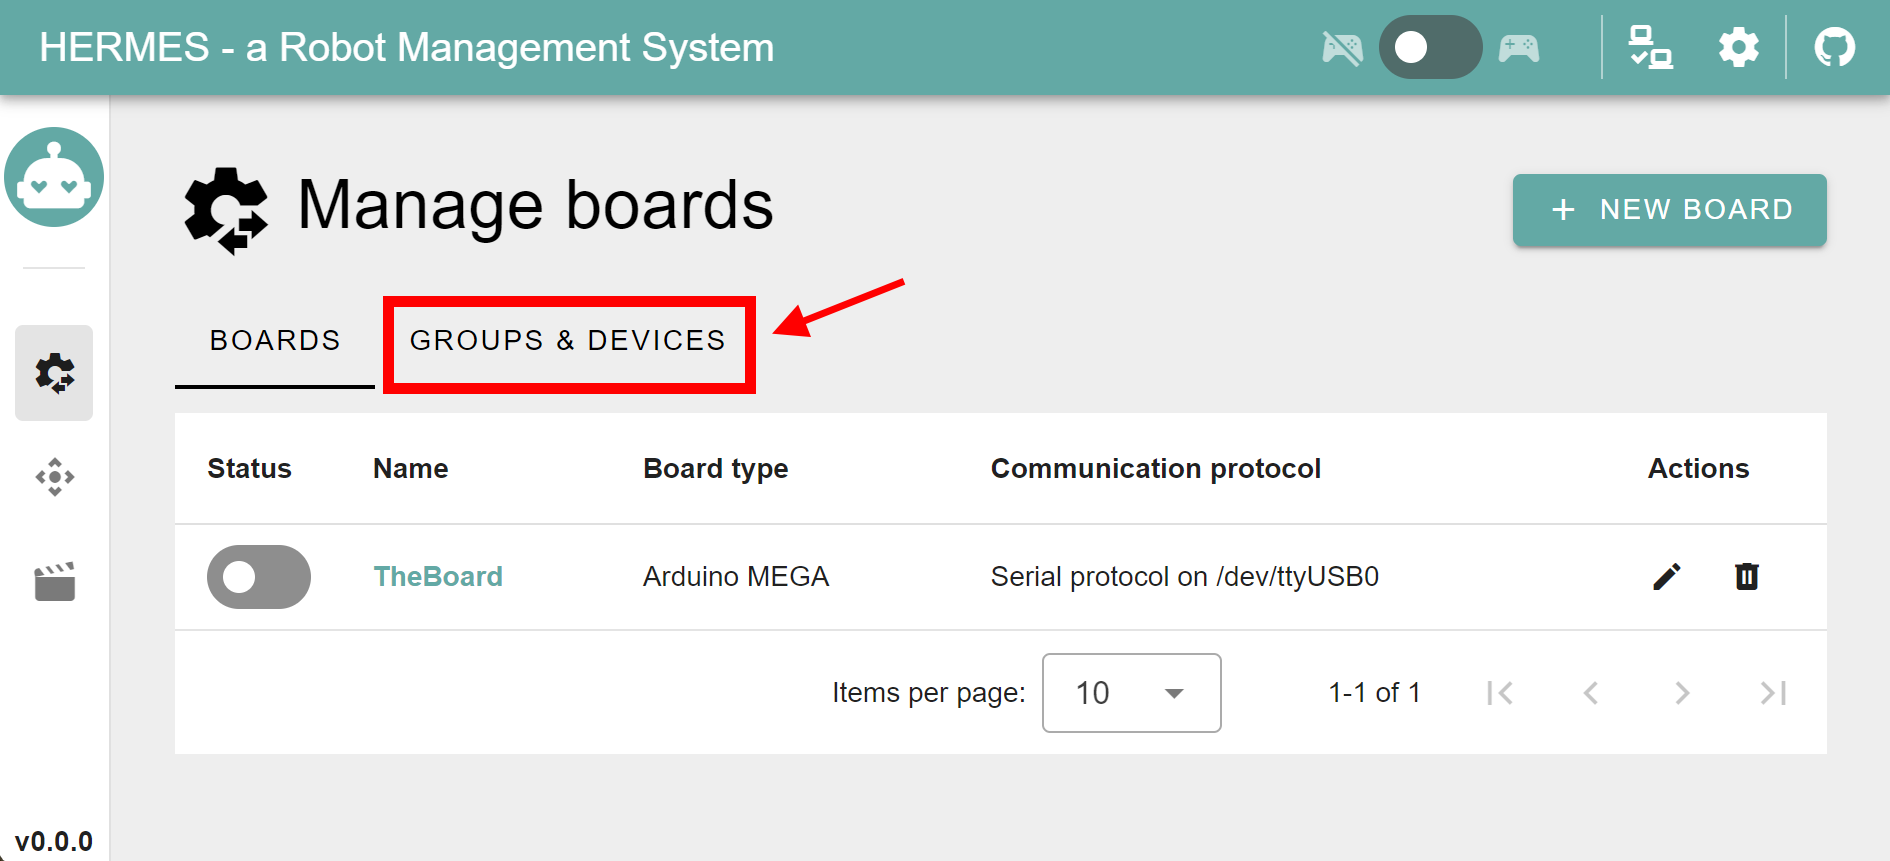1890x861 pixels.
Task: Click the Status column header
Action: coord(249,469)
